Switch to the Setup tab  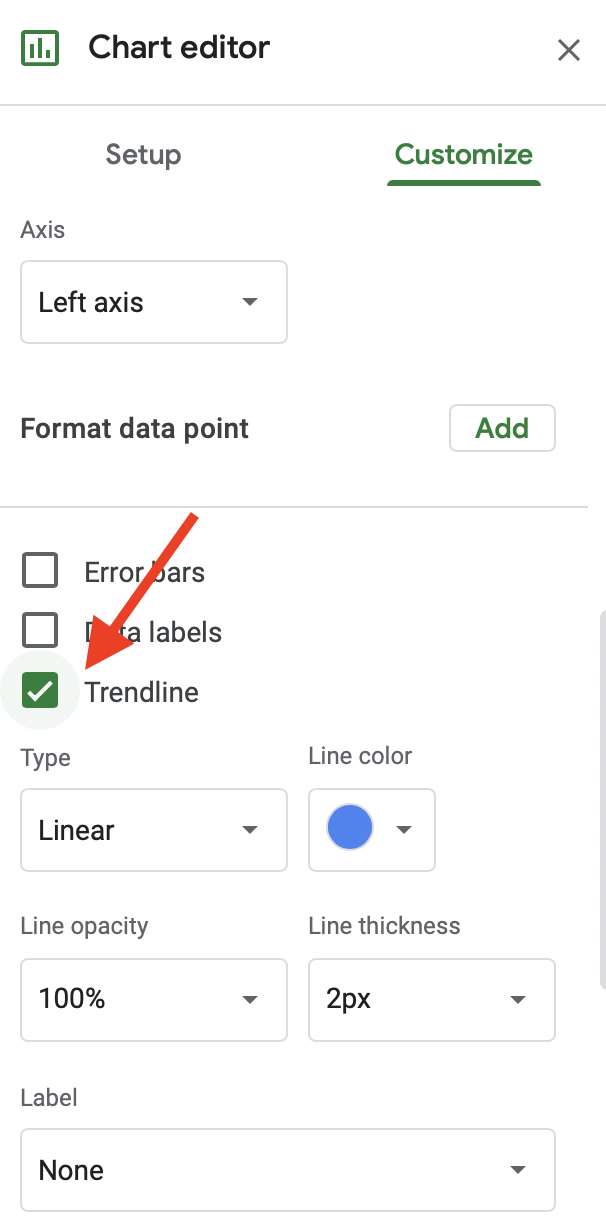coord(142,155)
